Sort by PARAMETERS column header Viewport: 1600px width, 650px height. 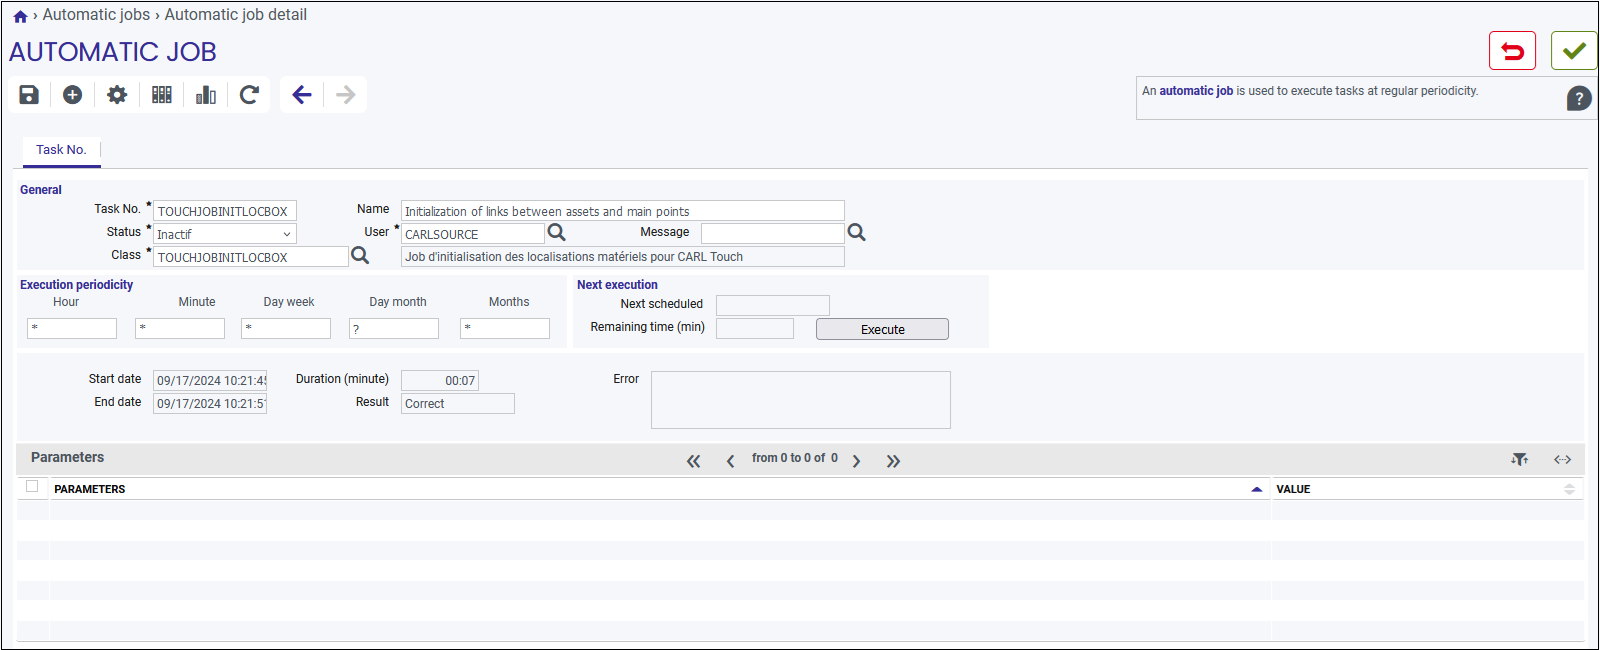coord(90,489)
